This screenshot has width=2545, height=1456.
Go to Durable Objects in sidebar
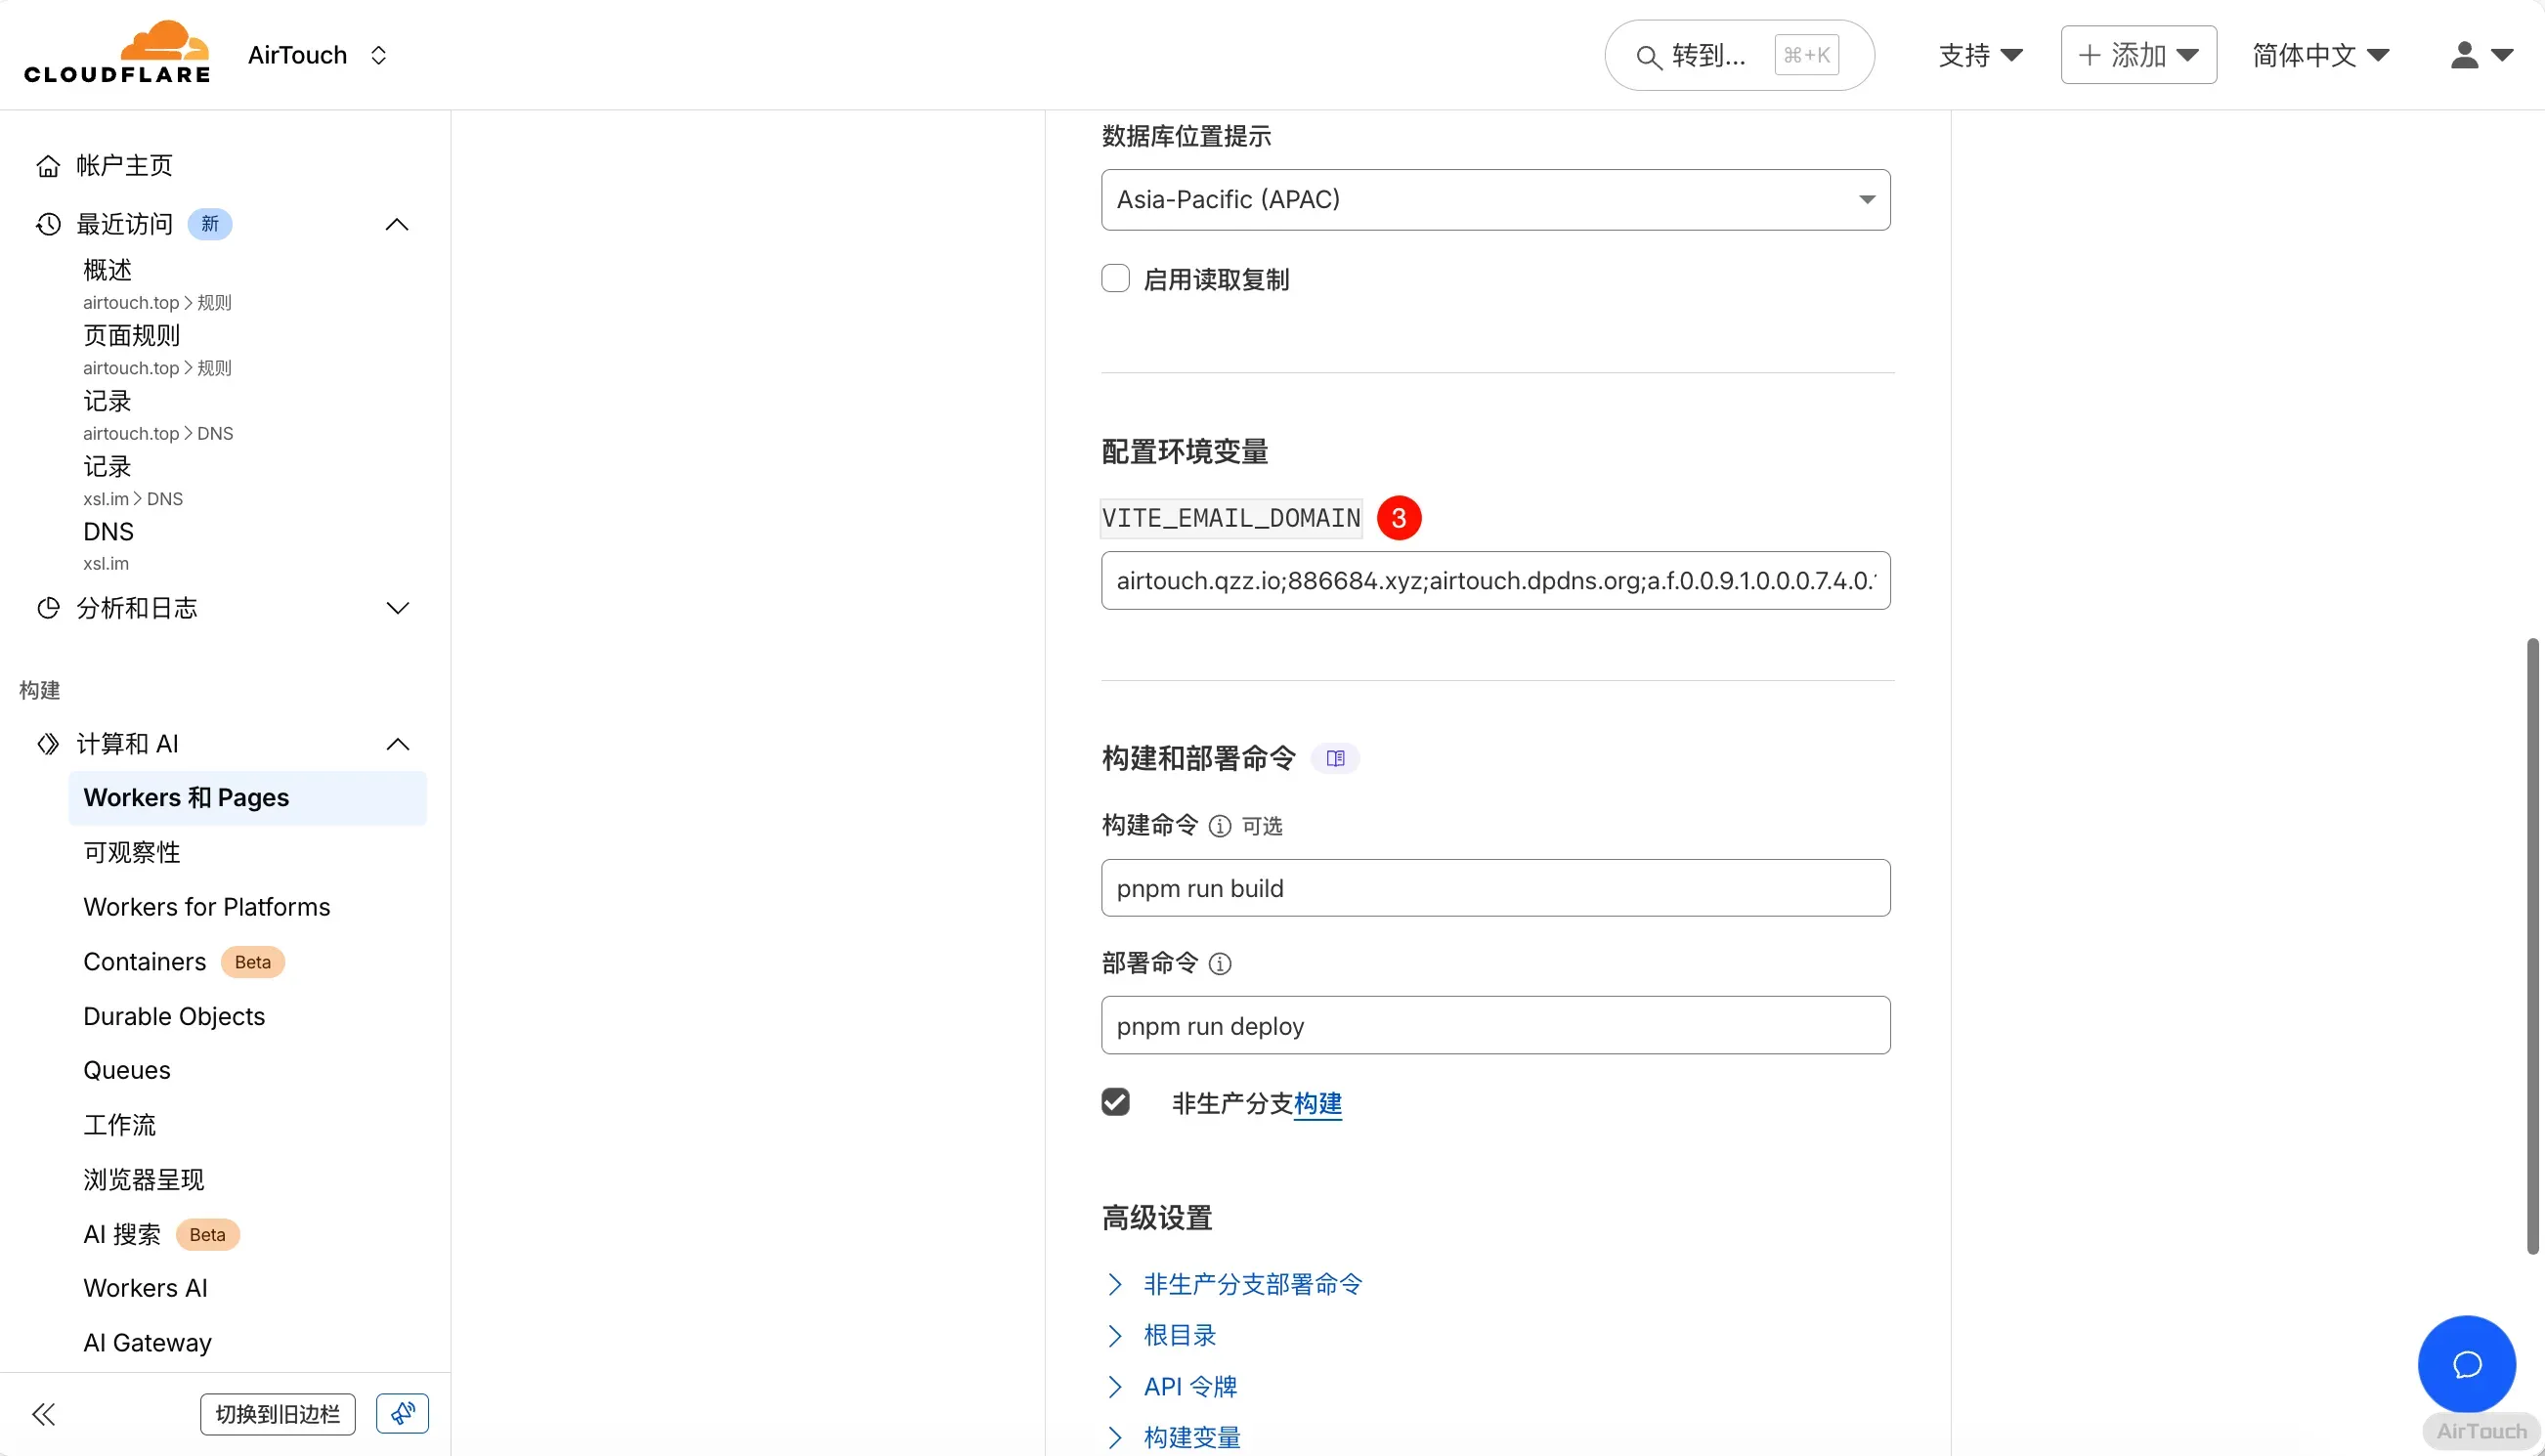174,1016
